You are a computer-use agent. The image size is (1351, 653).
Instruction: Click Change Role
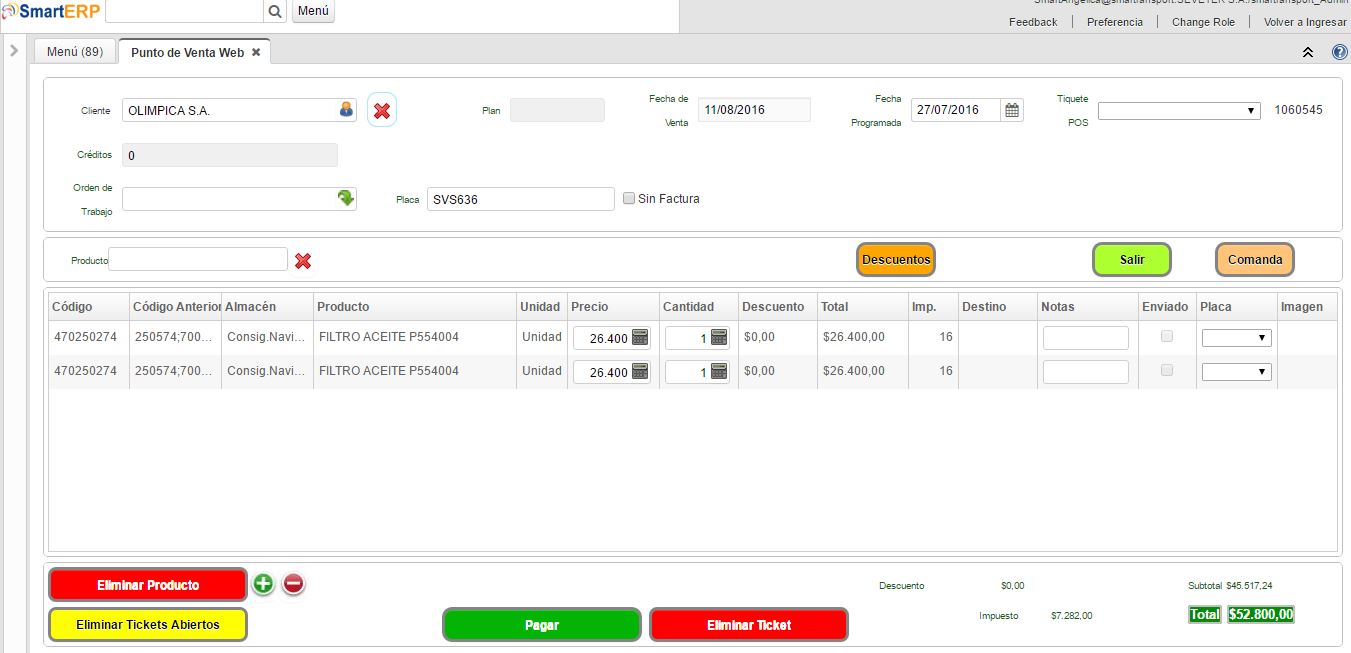coord(1203,22)
